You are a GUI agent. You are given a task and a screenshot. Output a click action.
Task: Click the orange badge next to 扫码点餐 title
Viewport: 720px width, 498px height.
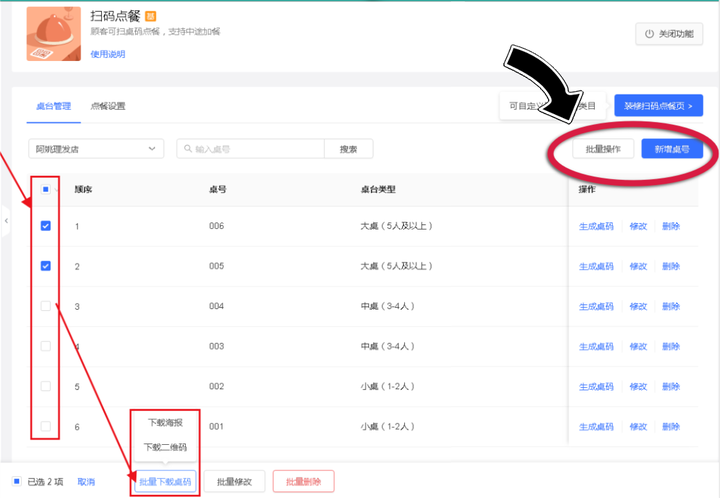click(151, 17)
